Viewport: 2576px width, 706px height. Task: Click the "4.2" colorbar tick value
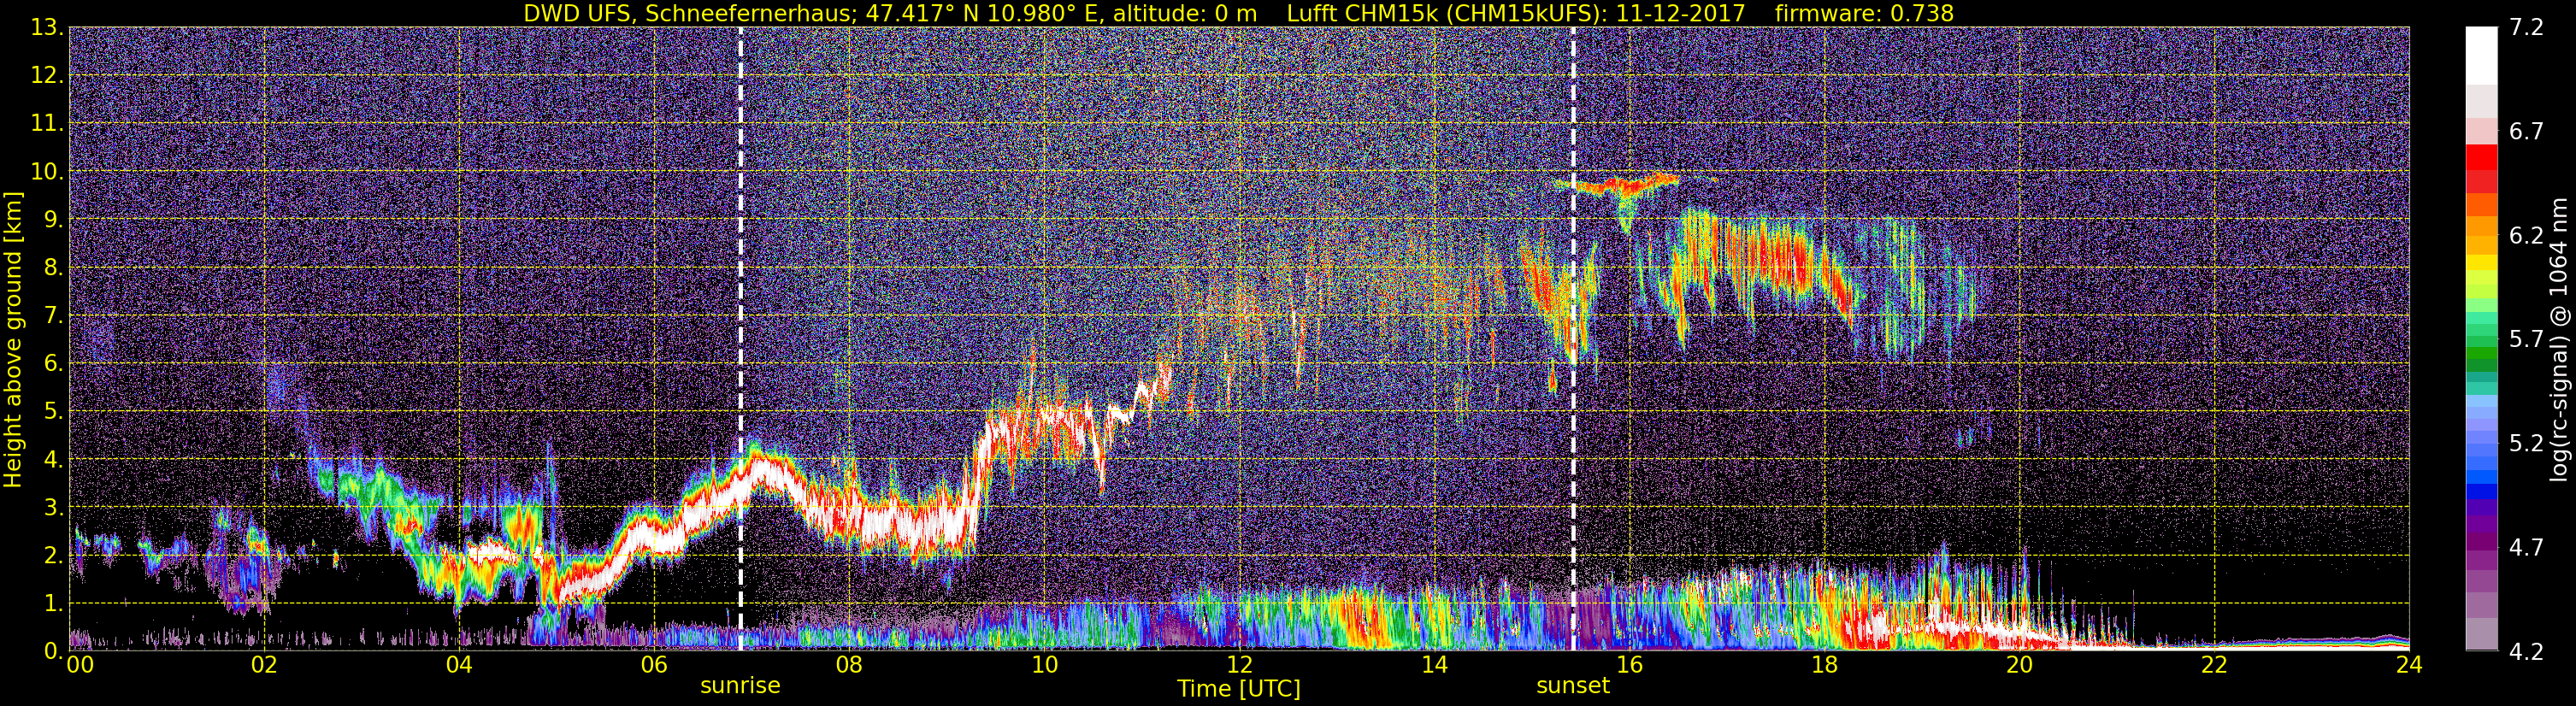click(x=2526, y=651)
